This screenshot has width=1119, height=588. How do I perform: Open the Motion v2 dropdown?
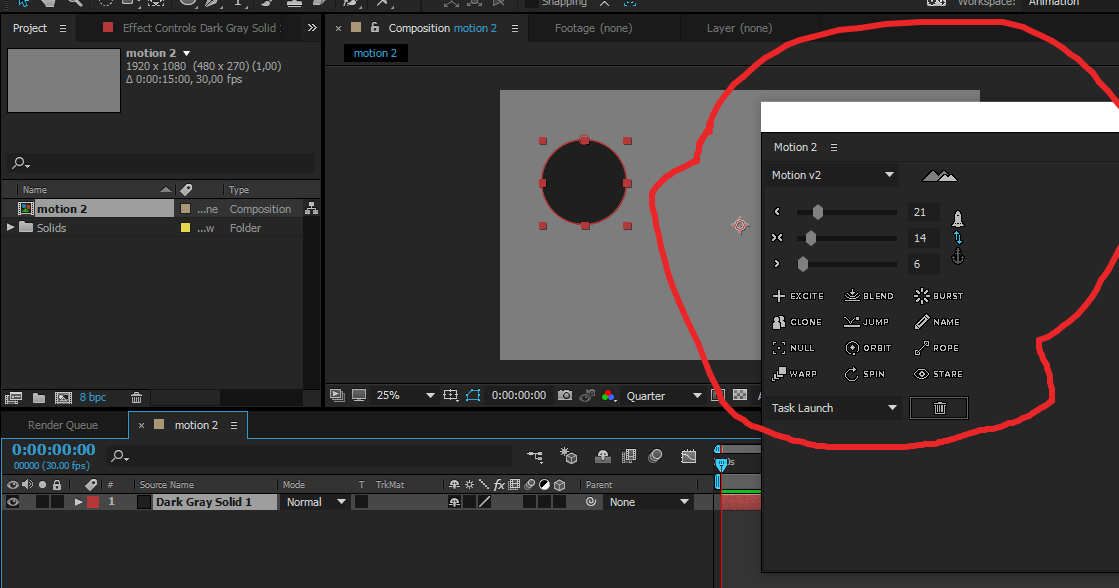pyautogui.click(x=832, y=175)
